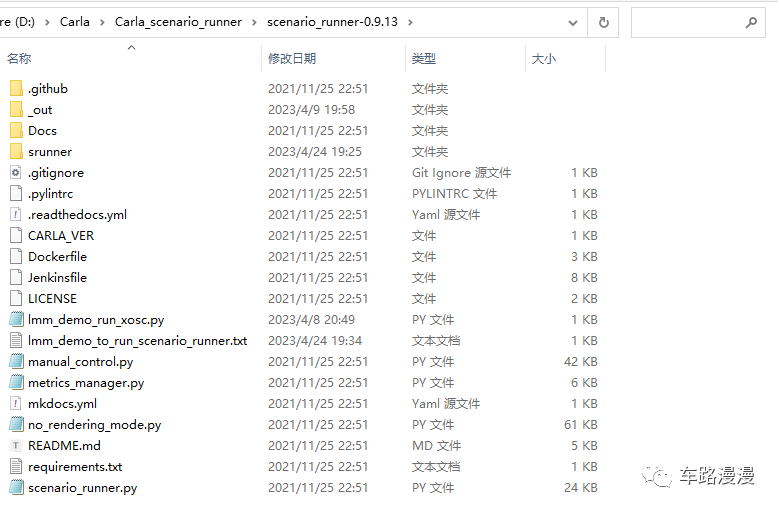Select the Docs folder icon

click(x=16, y=131)
